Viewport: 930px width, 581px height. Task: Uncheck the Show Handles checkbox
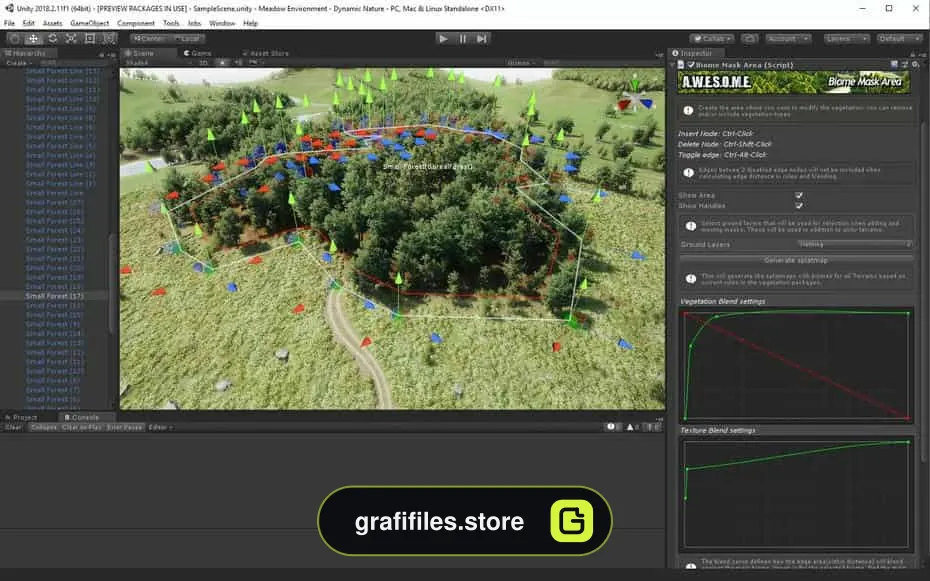[799, 206]
